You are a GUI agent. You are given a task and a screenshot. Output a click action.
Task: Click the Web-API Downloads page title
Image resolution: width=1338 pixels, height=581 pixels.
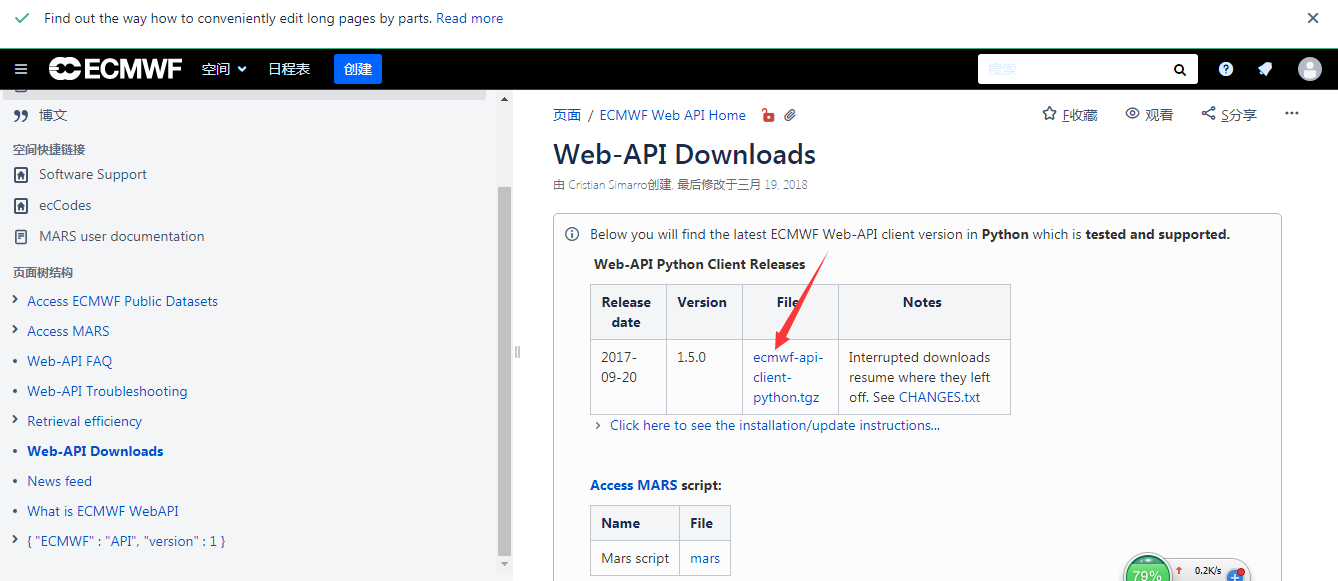tap(684, 154)
